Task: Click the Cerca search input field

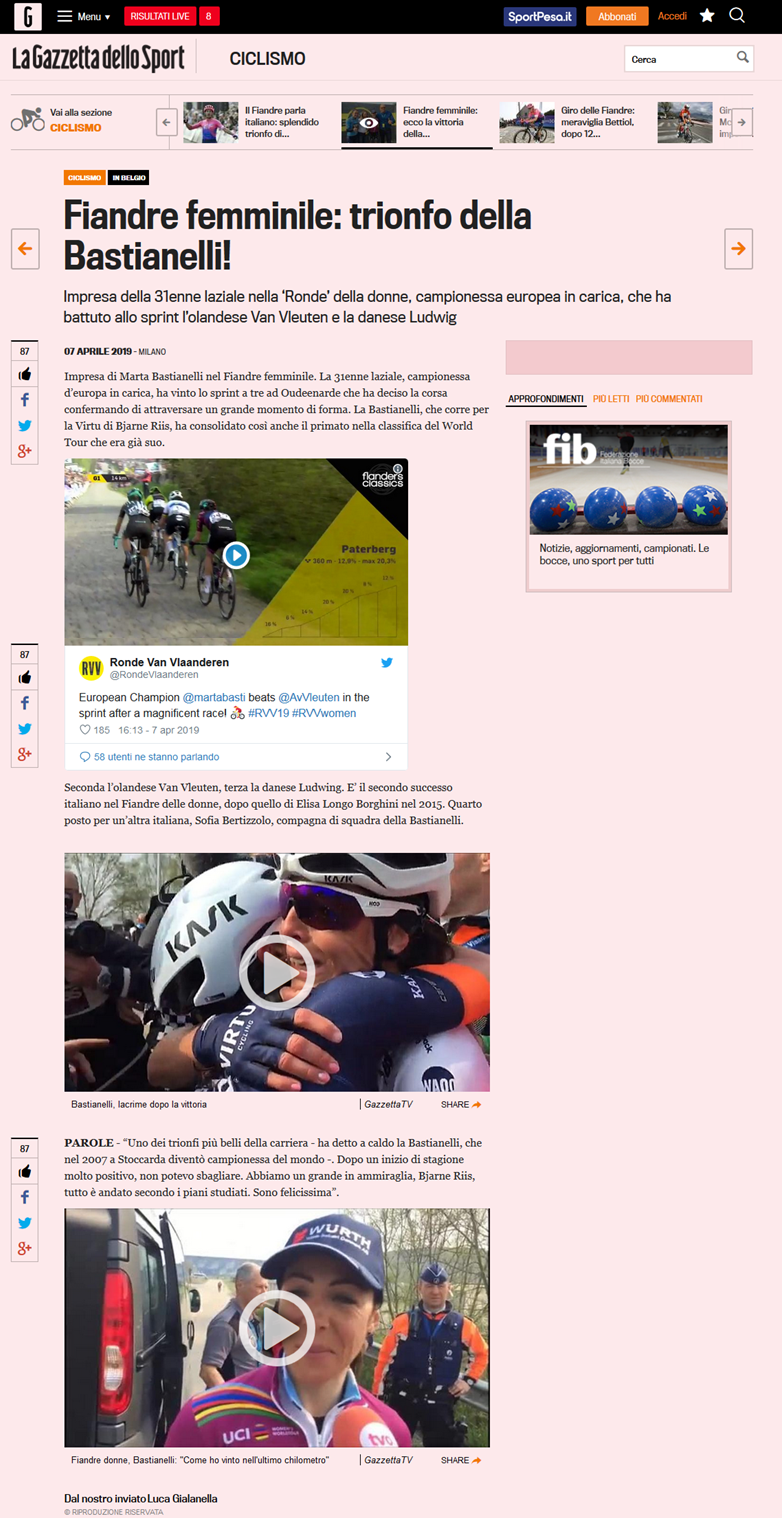Action: 681,59
